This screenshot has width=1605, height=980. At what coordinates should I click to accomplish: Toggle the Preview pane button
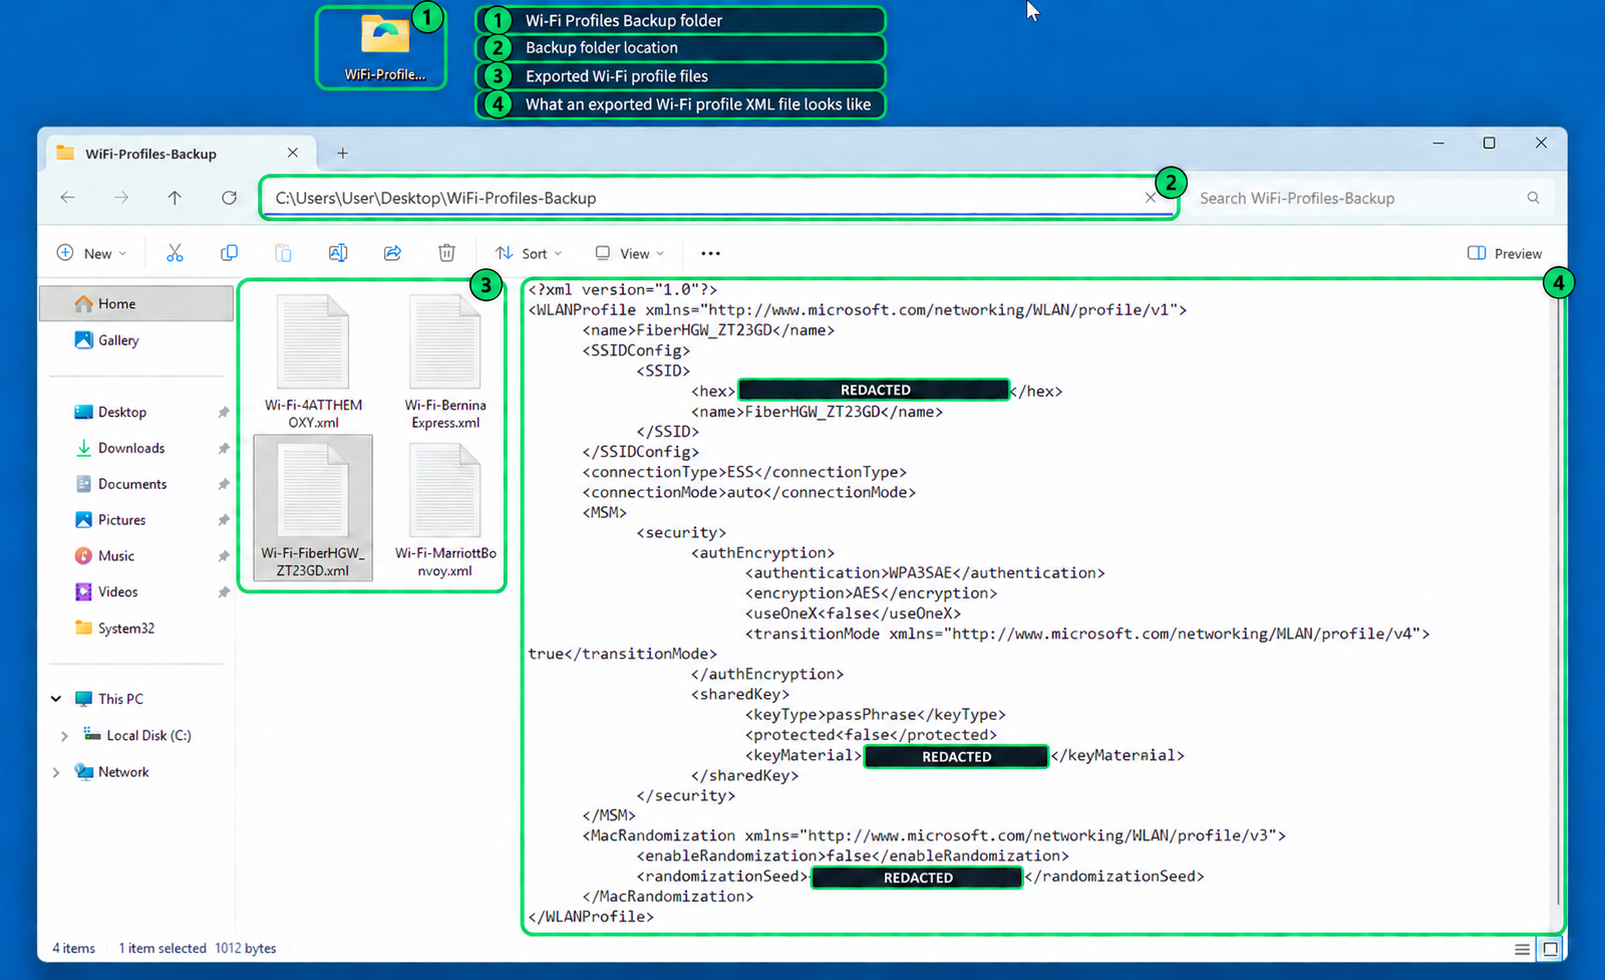tap(1504, 253)
